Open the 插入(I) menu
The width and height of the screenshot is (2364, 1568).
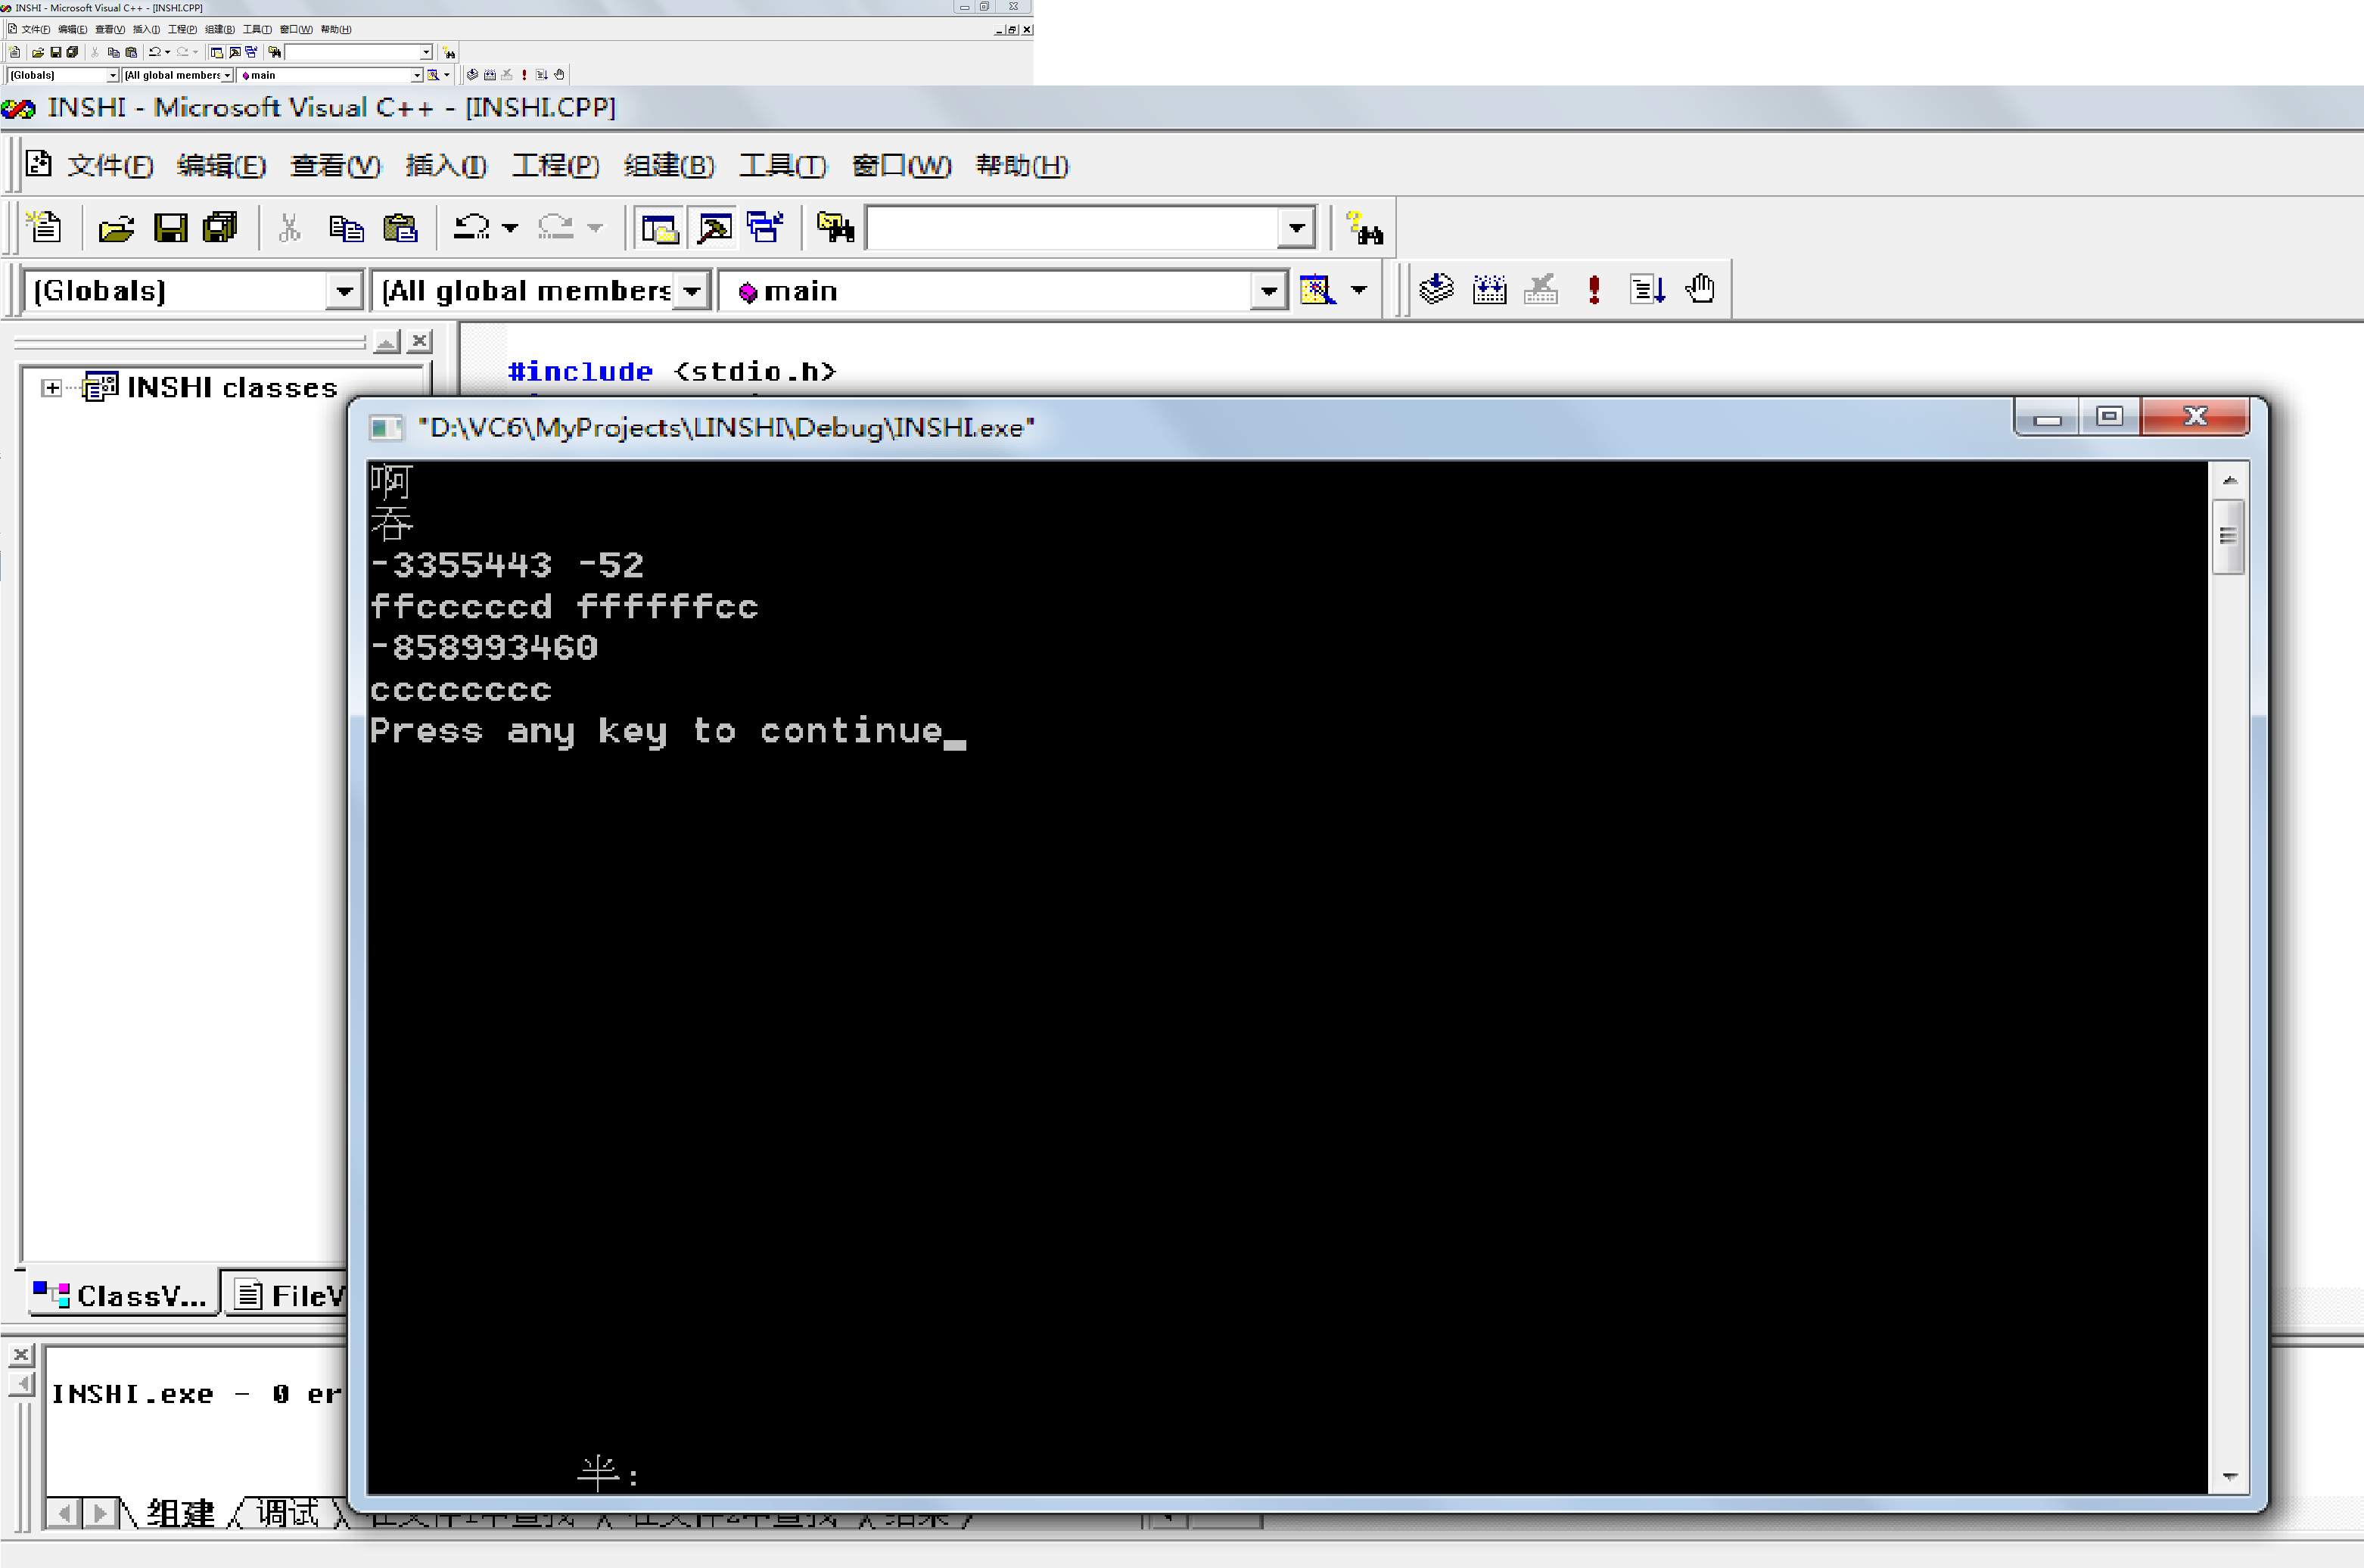[446, 165]
